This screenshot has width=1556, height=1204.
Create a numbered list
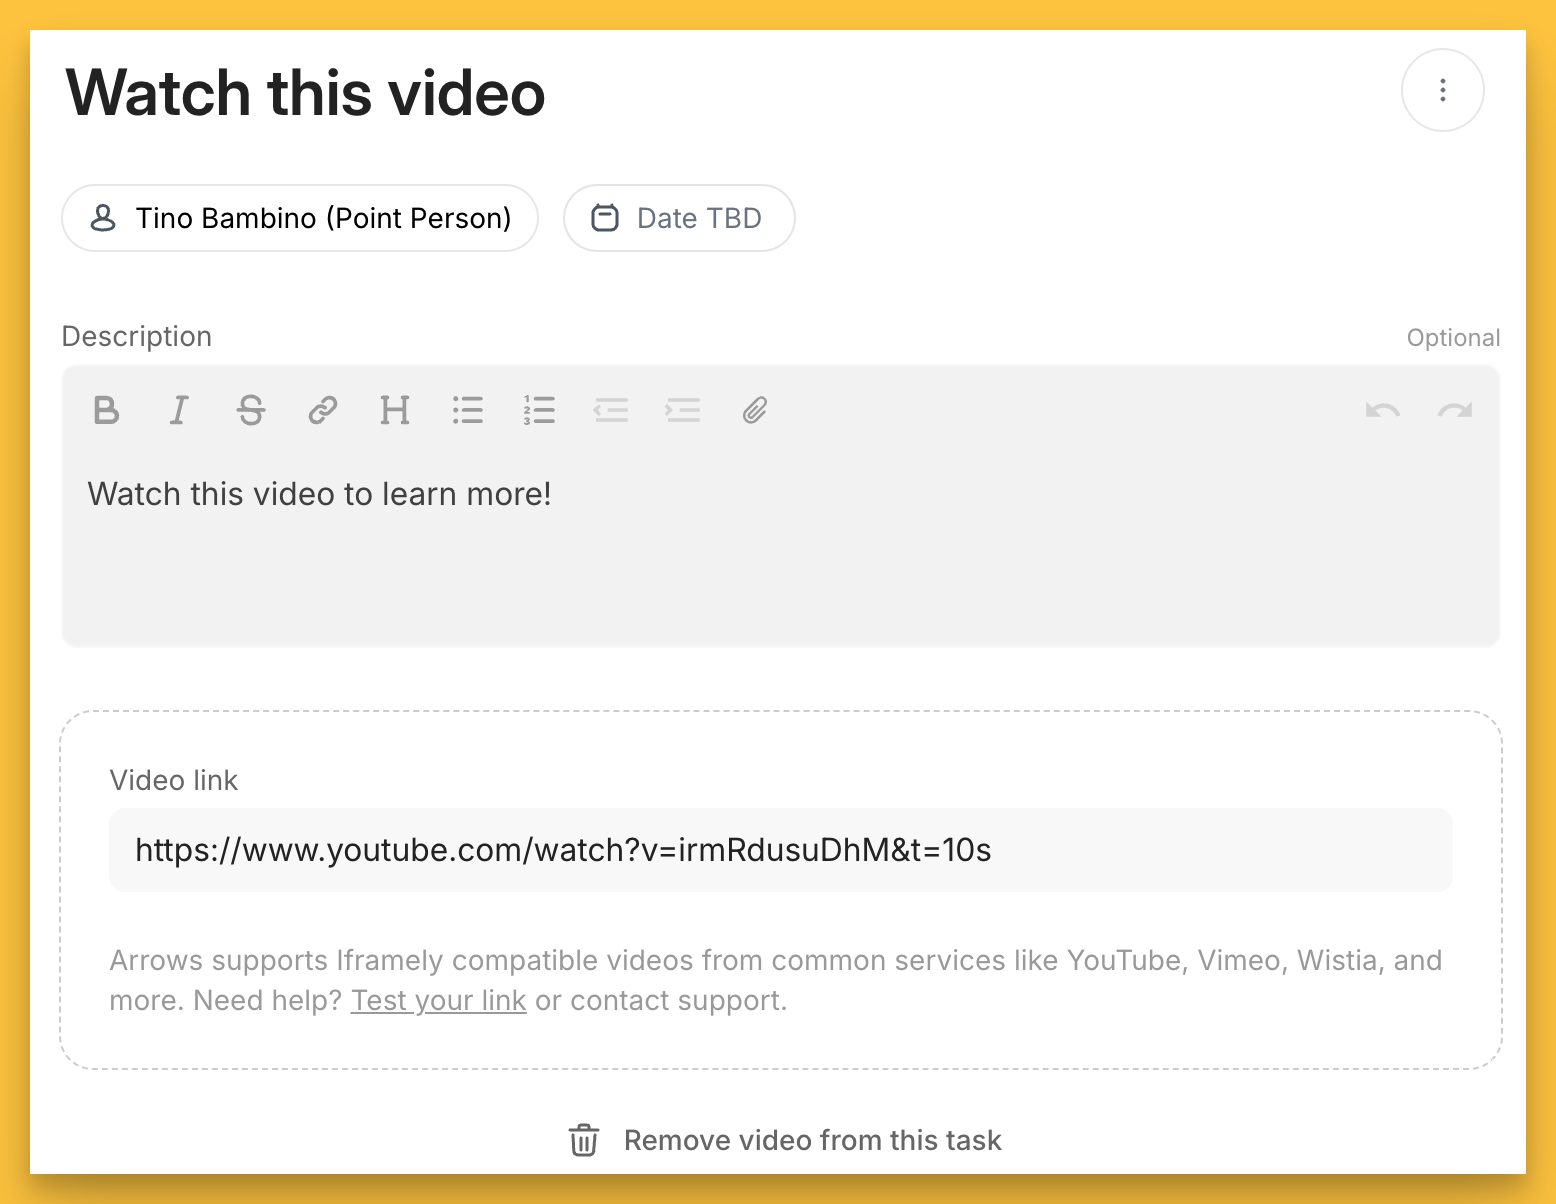coord(539,411)
